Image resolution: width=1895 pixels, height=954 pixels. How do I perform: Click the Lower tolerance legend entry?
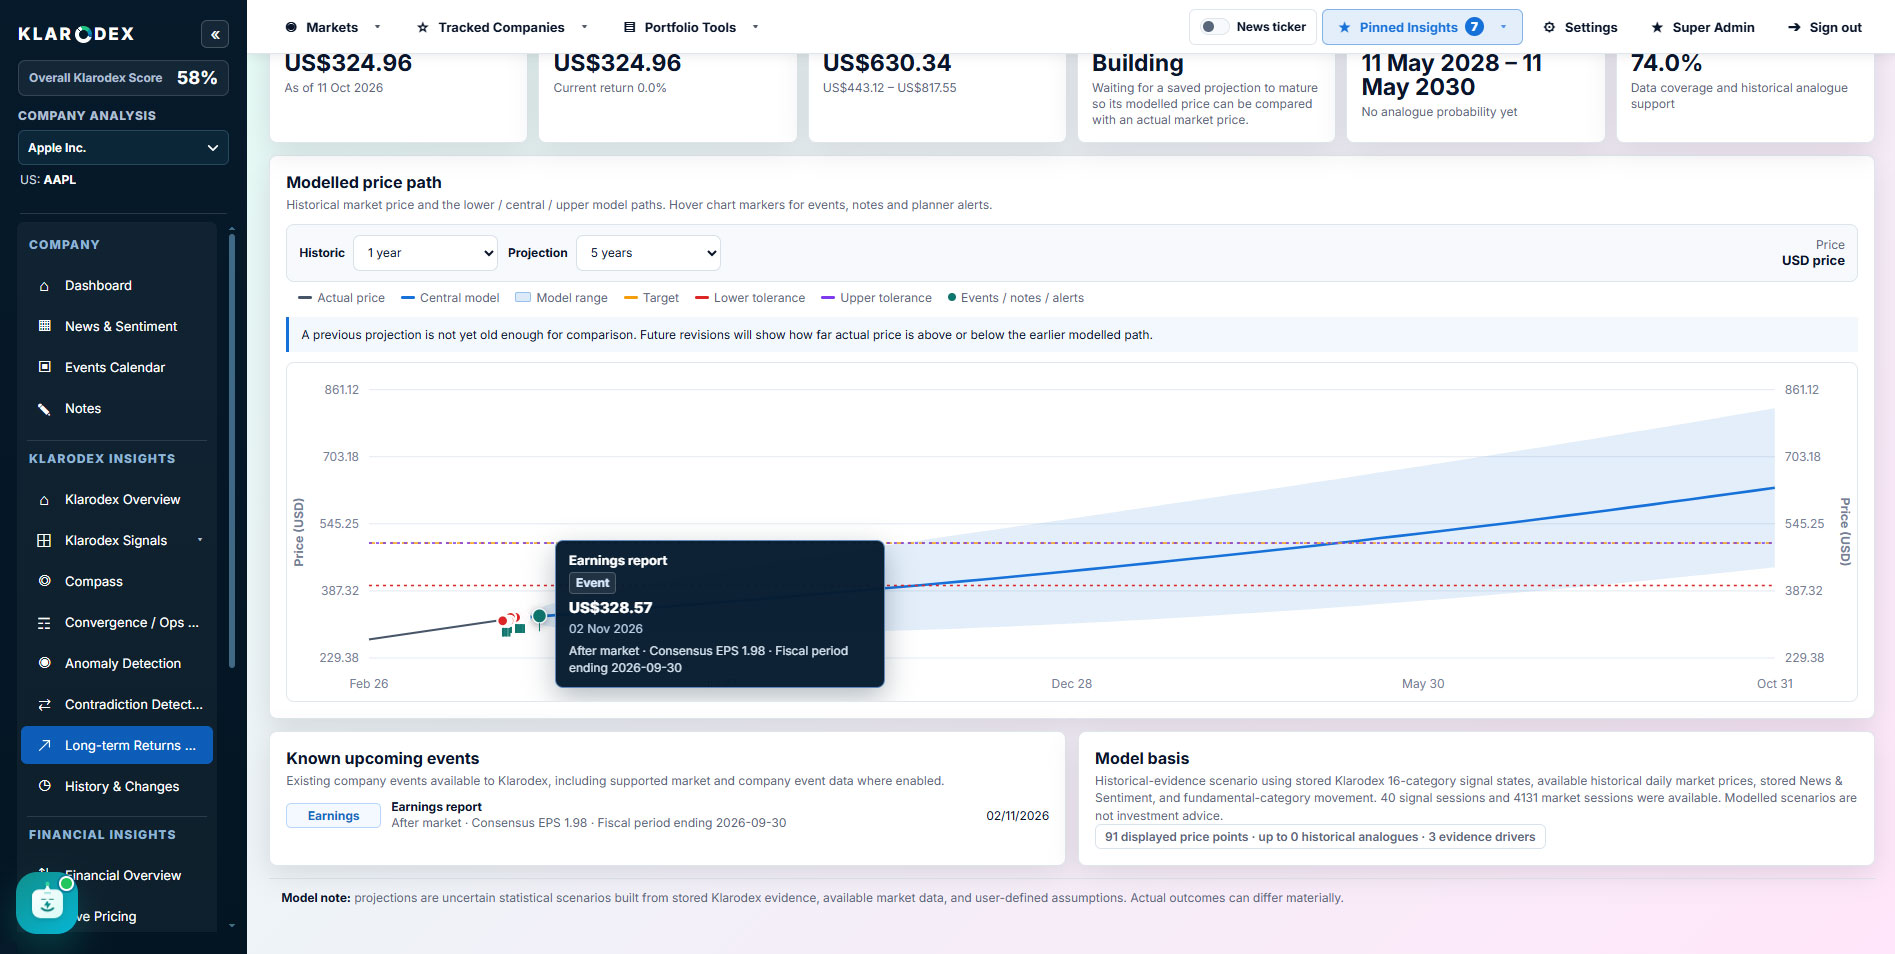coord(749,298)
